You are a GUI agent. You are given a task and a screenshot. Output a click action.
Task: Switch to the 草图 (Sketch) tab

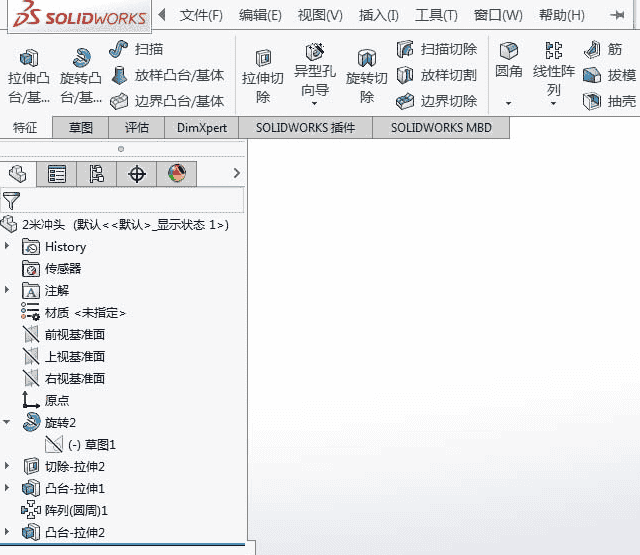(80, 128)
